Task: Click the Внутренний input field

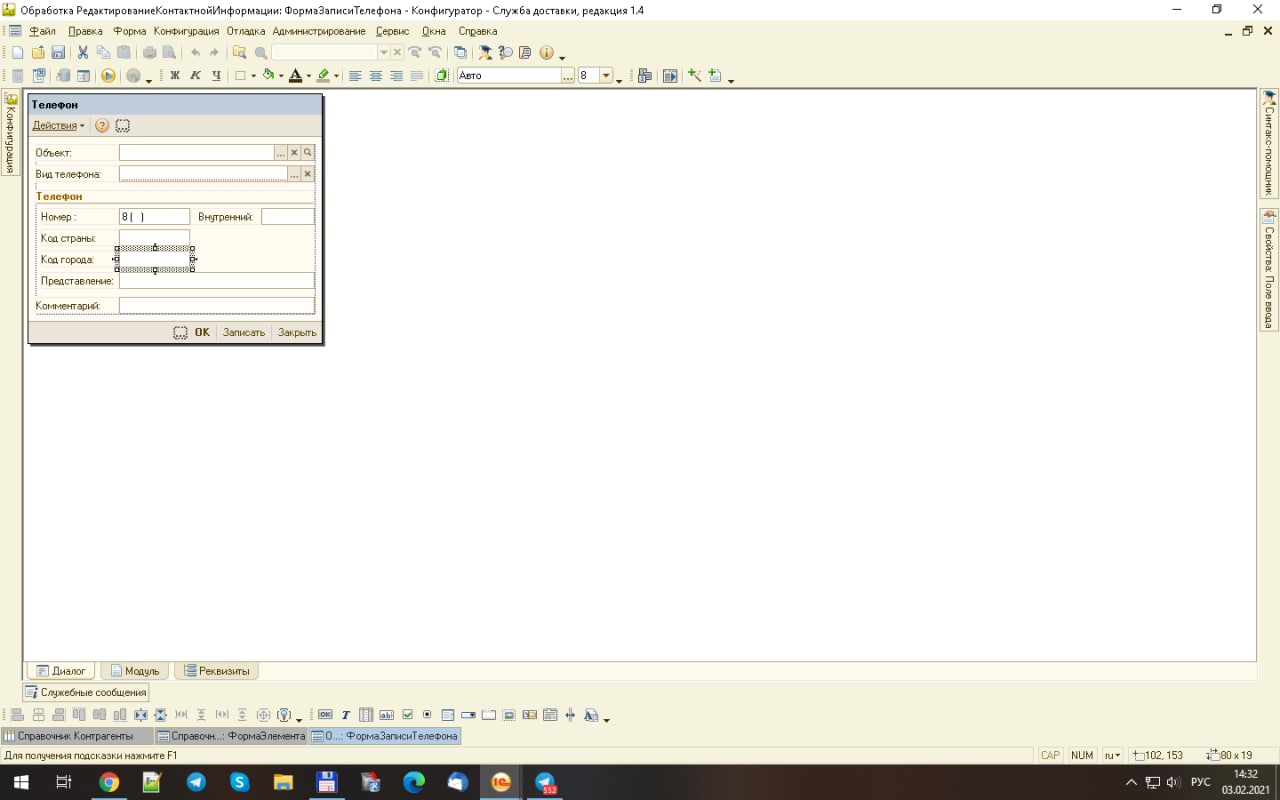Action: (288, 217)
